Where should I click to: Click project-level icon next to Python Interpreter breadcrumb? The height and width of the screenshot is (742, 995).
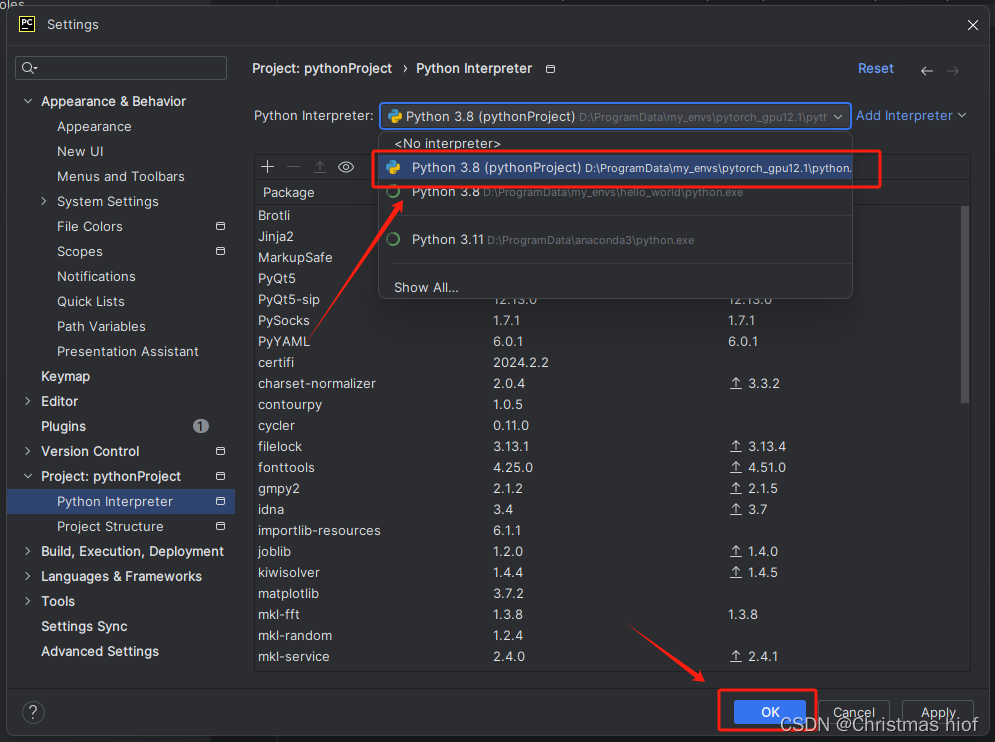(x=550, y=69)
